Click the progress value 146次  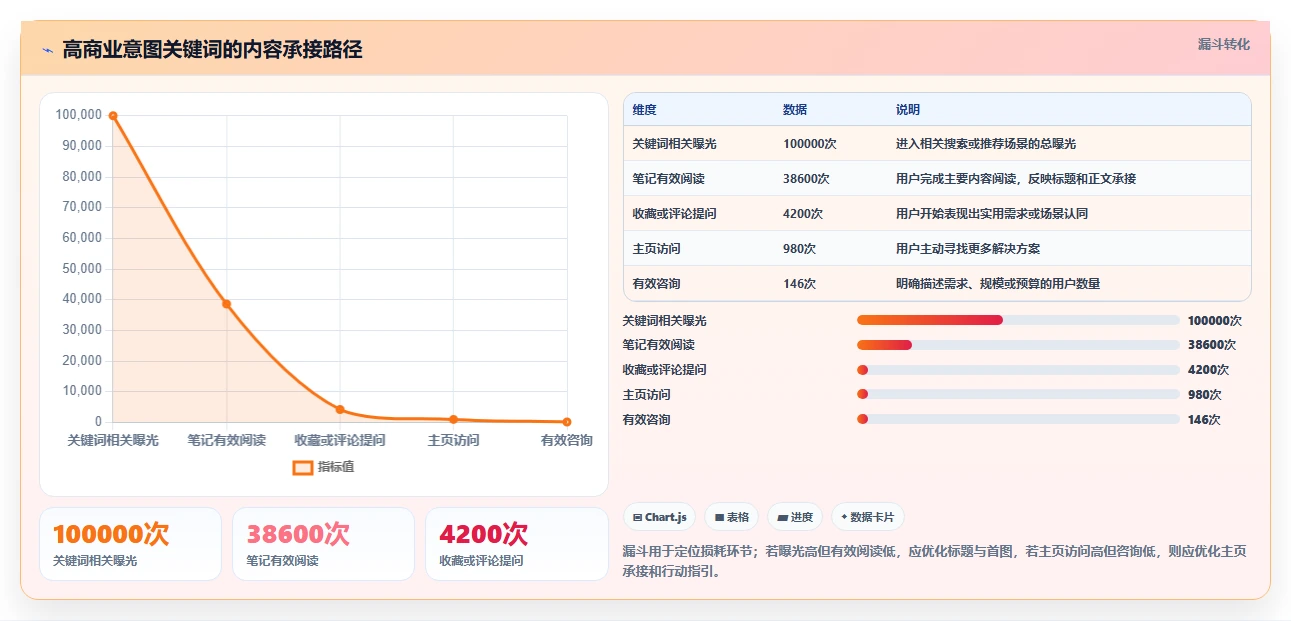coord(1205,420)
